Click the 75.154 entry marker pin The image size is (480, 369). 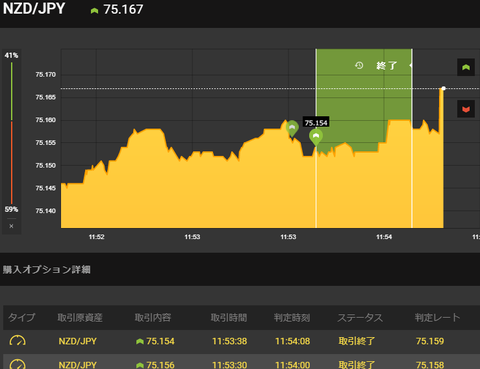pyautogui.click(x=316, y=137)
